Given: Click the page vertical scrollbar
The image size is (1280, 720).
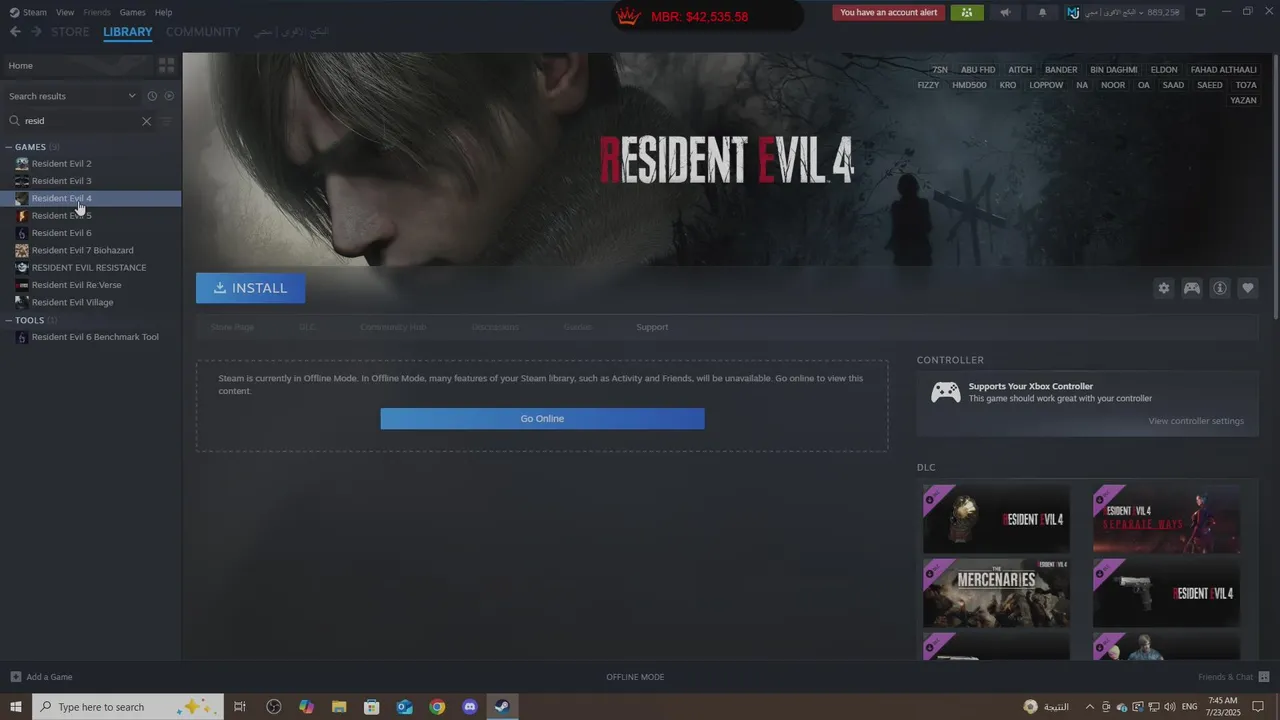Looking at the screenshot, I should pyautogui.click(x=1275, y=186).
